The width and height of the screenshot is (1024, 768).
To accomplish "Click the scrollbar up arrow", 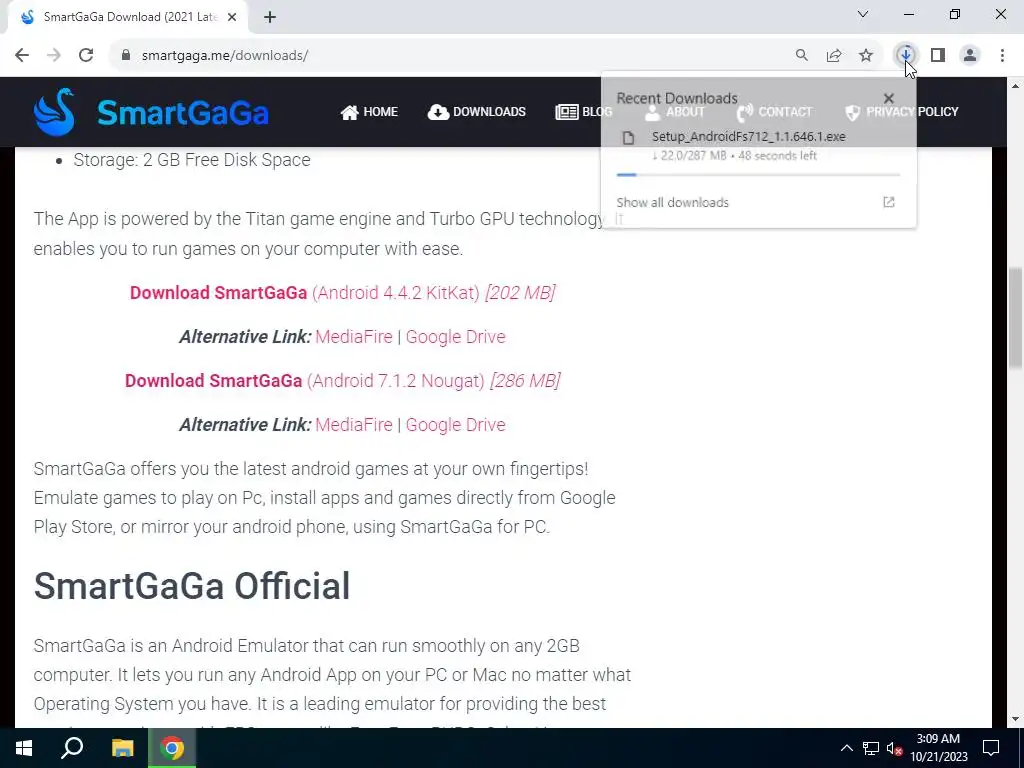I will coord(1016,86).
